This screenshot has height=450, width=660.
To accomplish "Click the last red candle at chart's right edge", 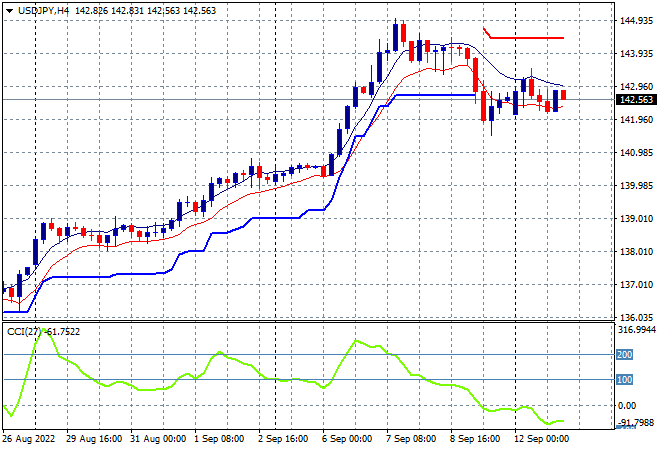I will tap(564, 95).
